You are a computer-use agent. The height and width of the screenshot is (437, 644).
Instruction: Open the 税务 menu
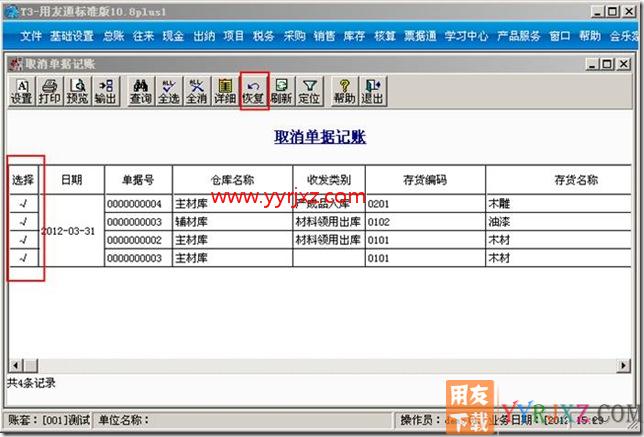click(x=264, y=36)
